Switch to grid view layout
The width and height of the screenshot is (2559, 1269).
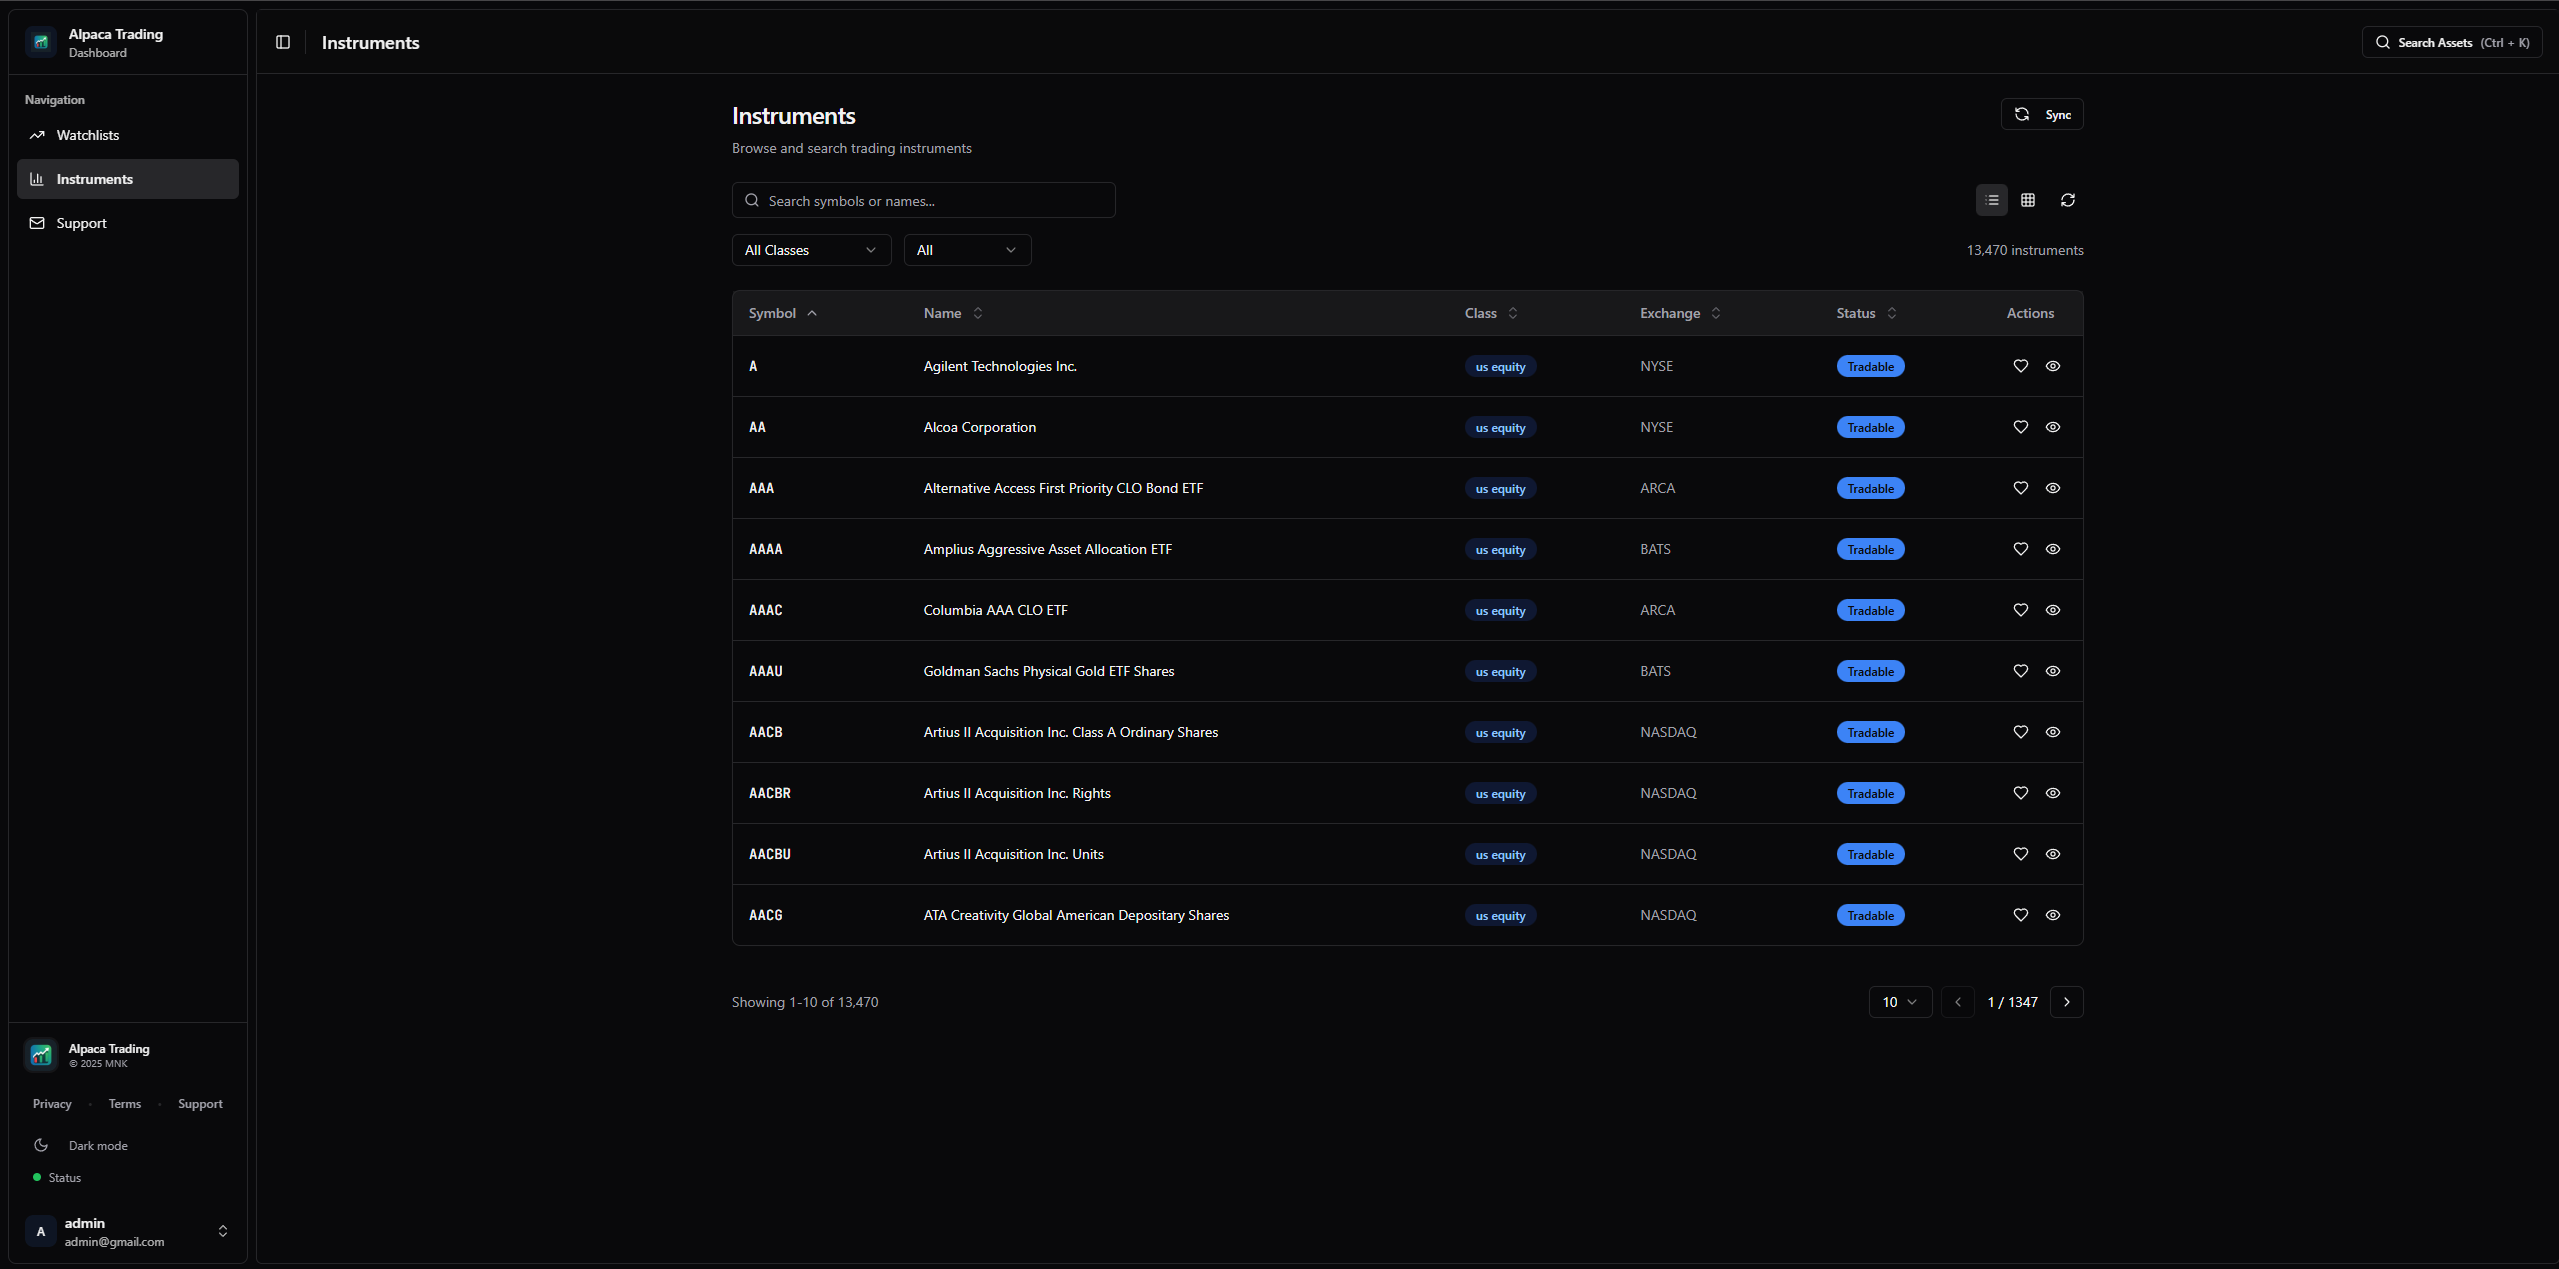[x=2027, y=200]
